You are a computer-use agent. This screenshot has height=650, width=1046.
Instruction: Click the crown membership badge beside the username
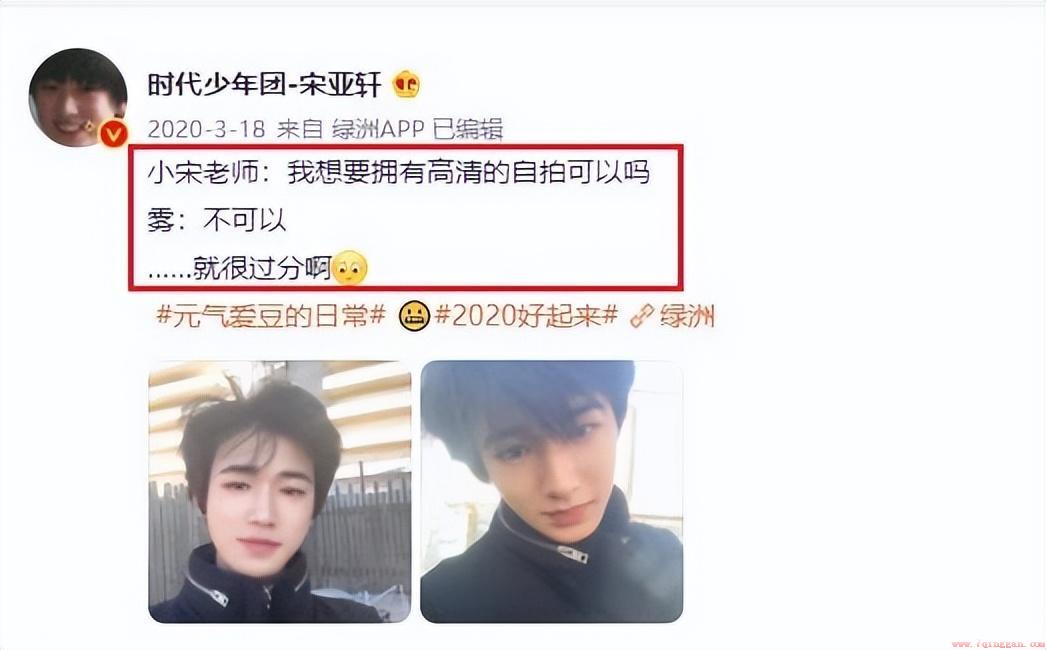point(406,85)
